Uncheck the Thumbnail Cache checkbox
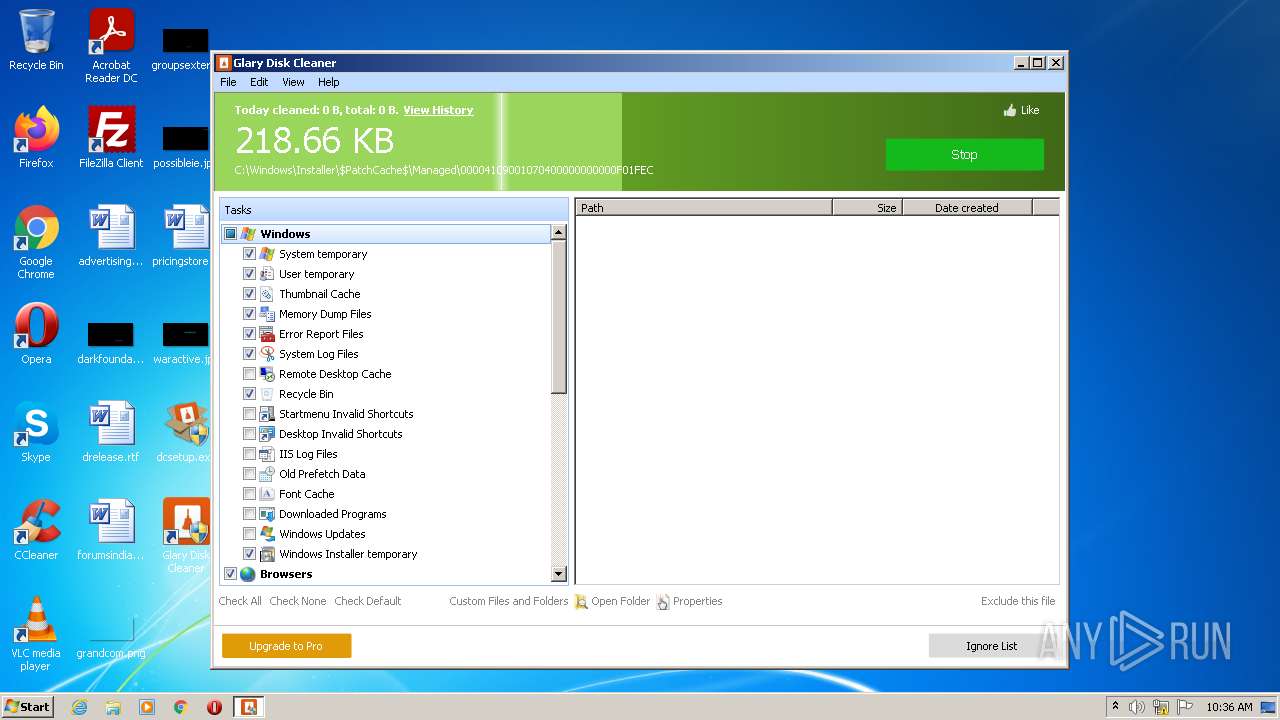Screen dimensions: 1280x720 (250, 294)
